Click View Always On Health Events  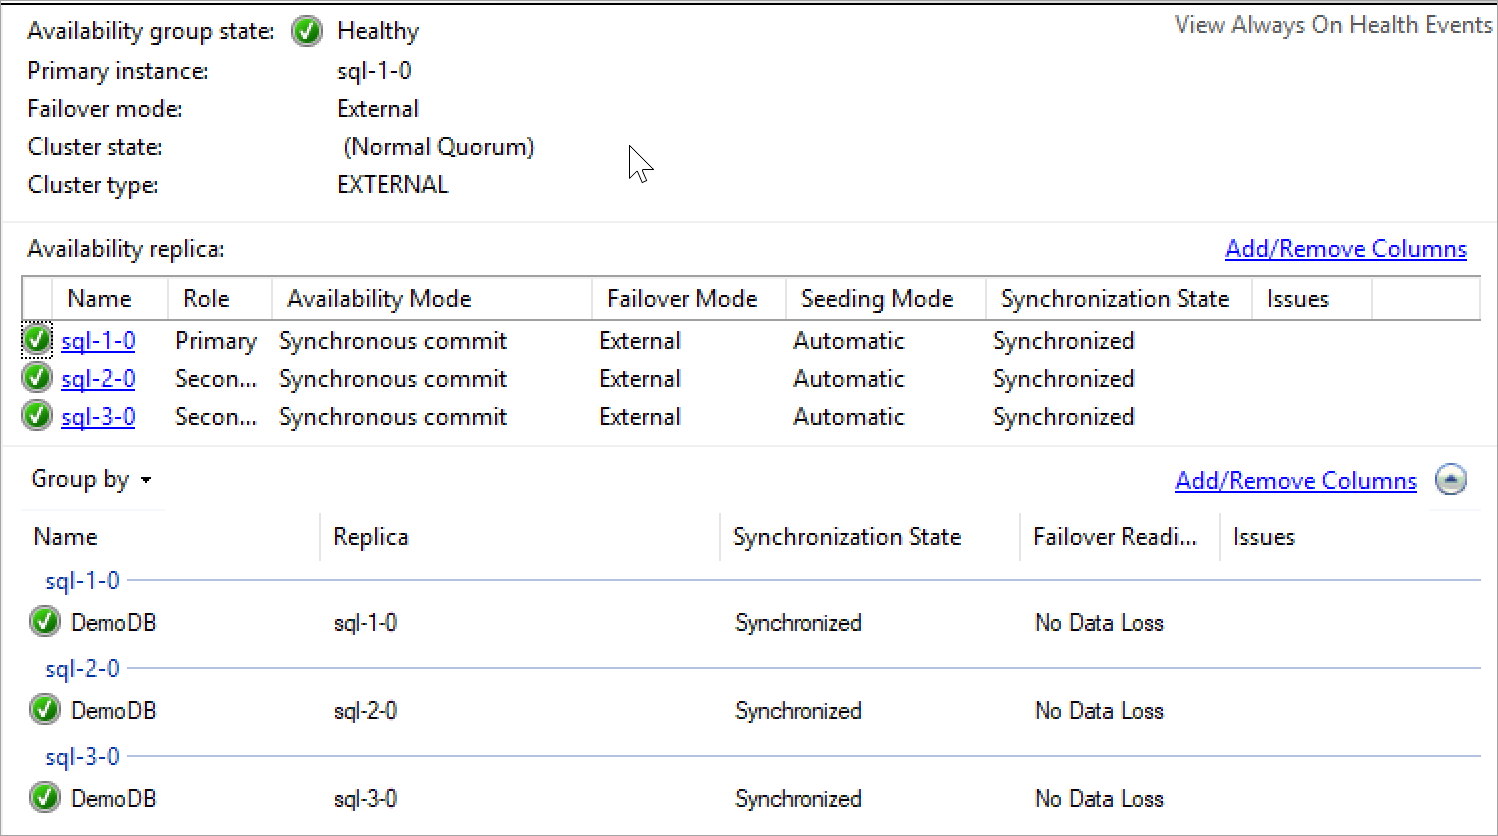point(1332,24)
